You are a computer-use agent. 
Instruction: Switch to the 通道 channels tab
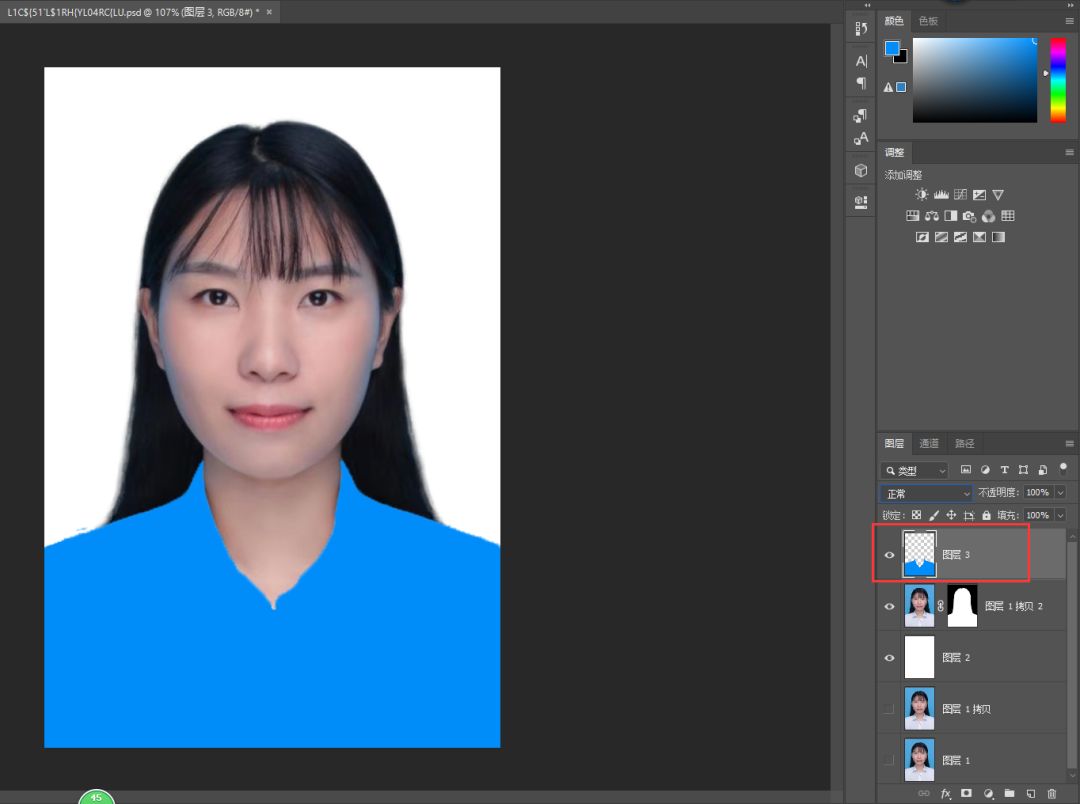929,443
